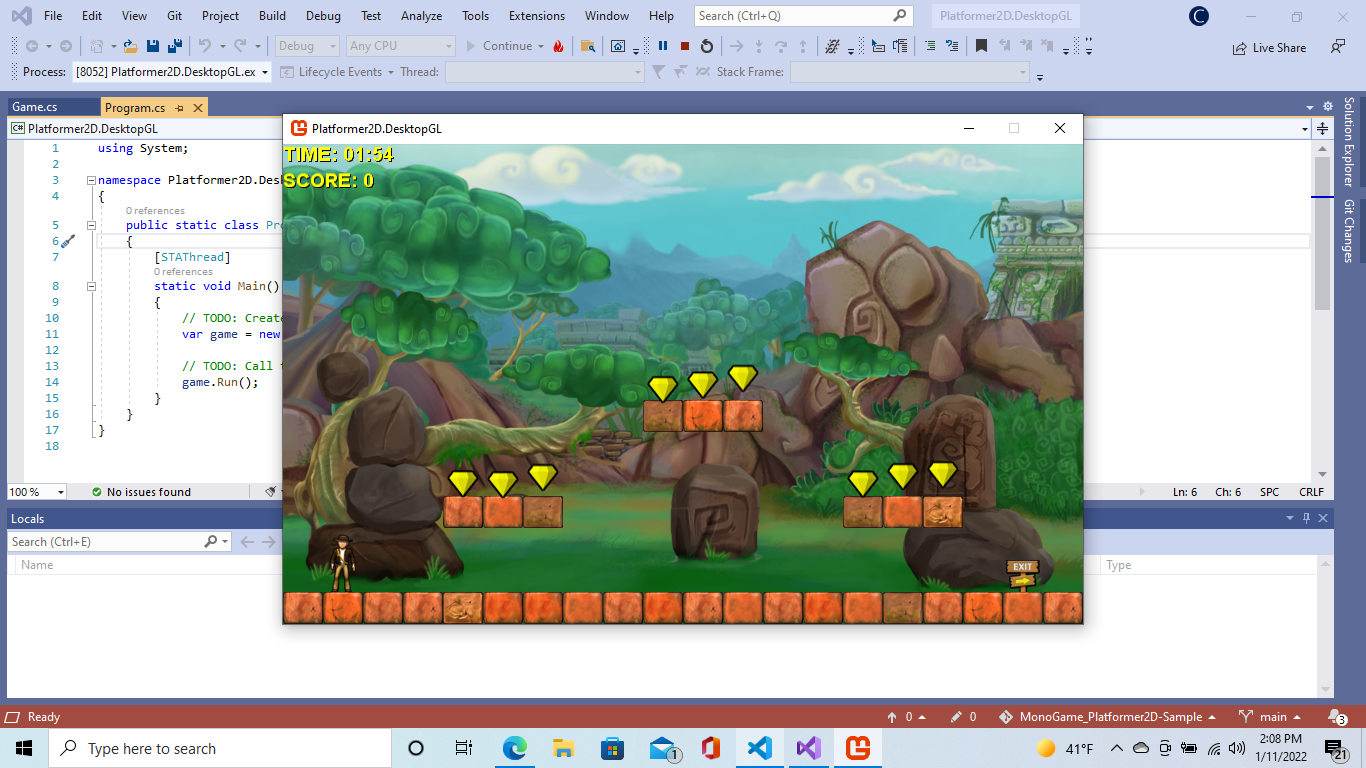Collapse the namespace block on line 3
The width and height of the screenshot is (1366, 768).
coord(92,180)
